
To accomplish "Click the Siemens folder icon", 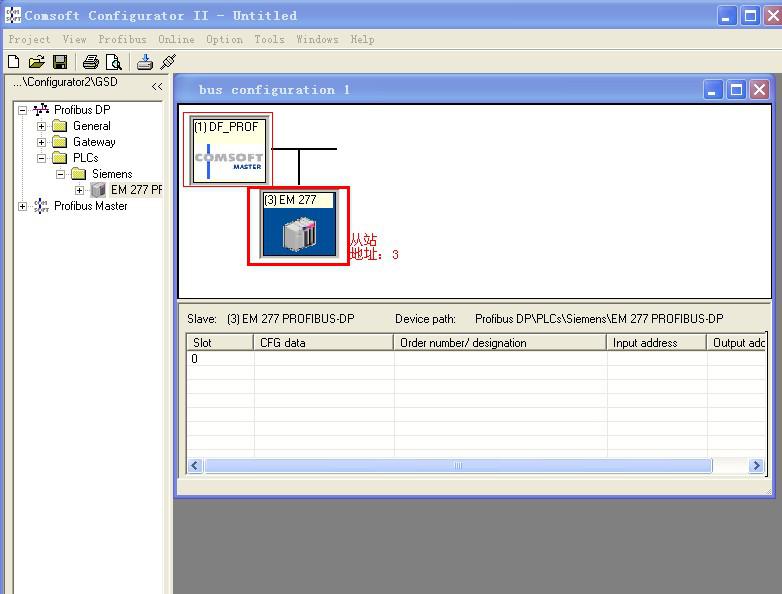I will point(78,174).
